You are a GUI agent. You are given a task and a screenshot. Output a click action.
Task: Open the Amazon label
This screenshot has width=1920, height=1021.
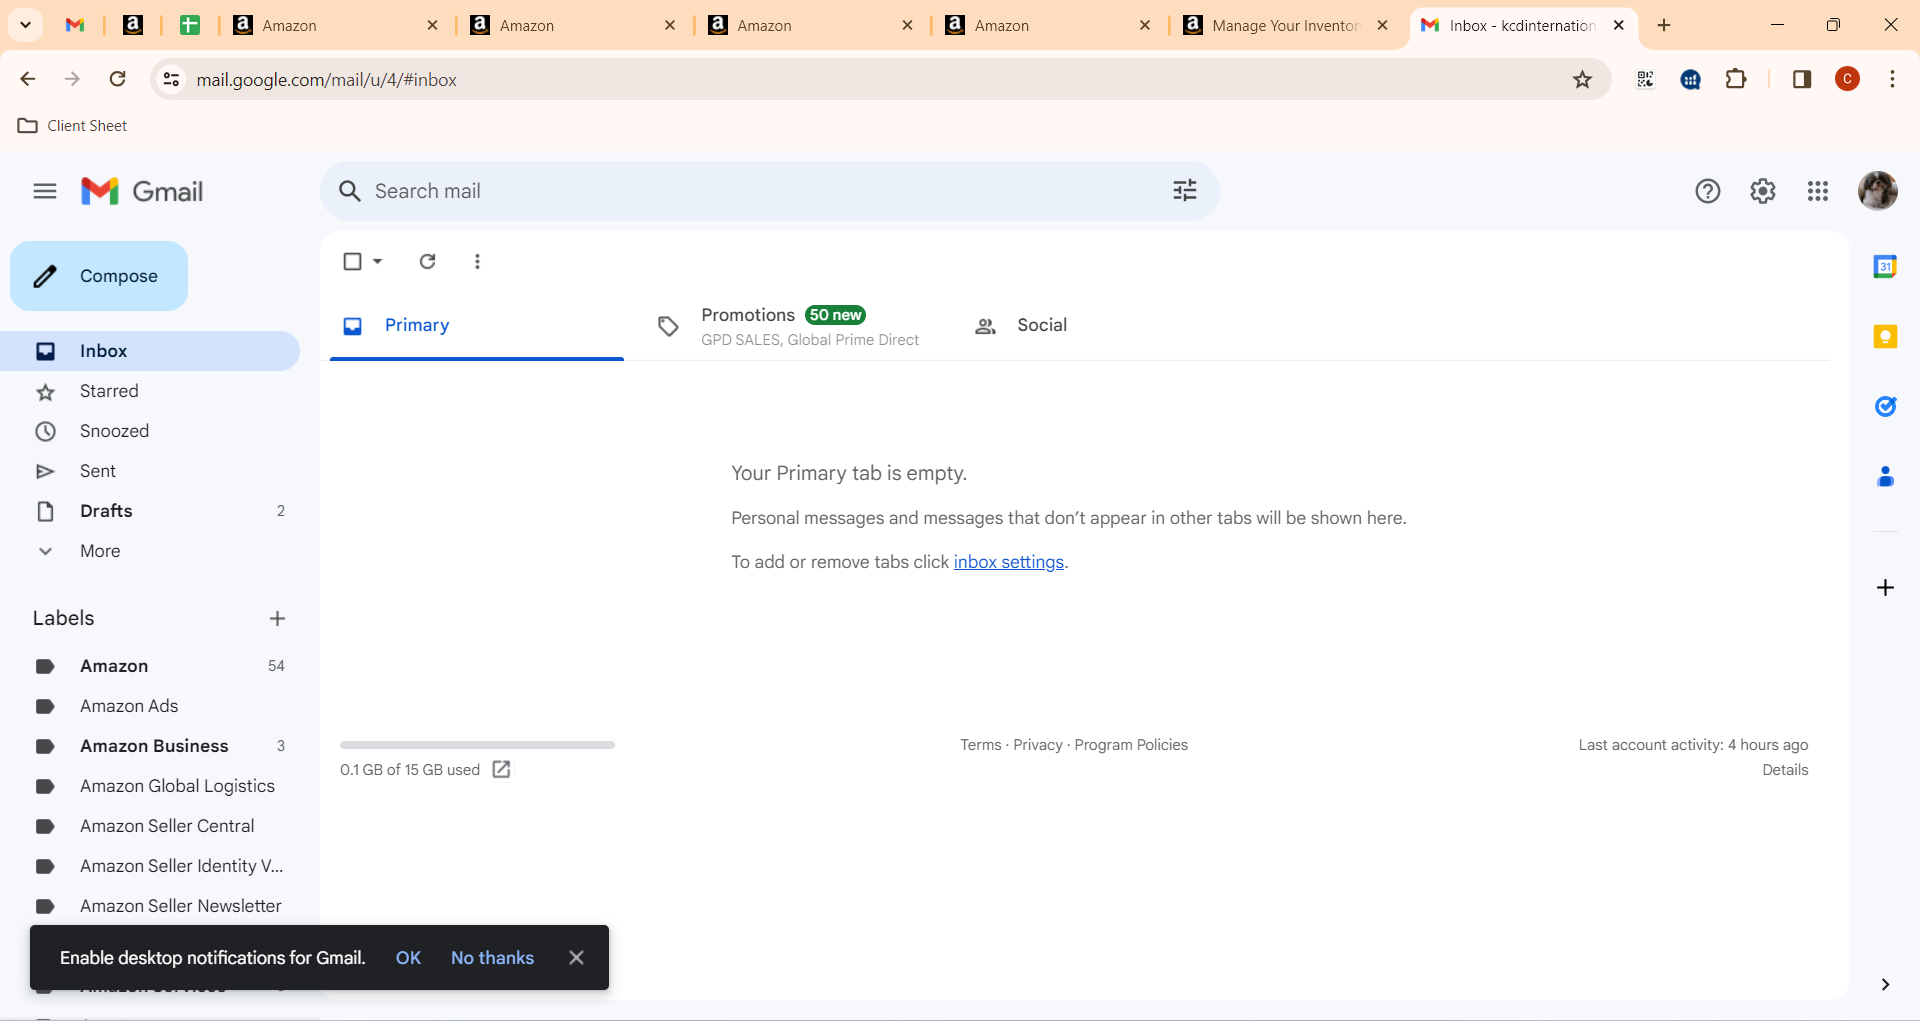(x=150, y=666)
